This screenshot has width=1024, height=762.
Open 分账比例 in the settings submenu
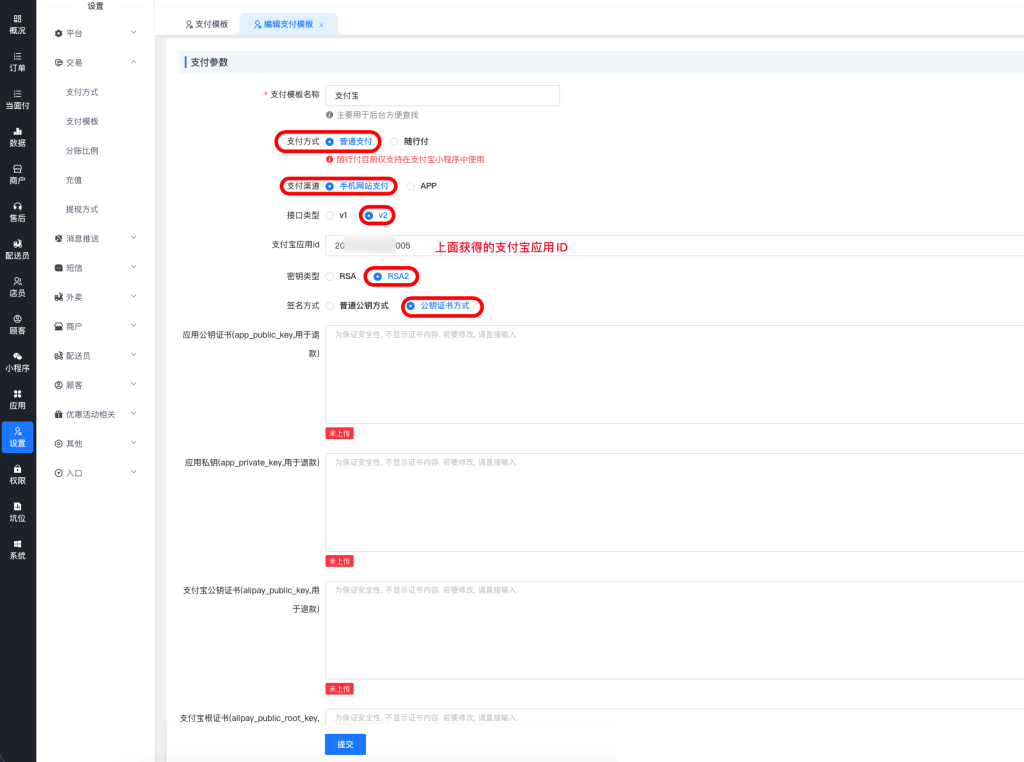tap(82, 151)
